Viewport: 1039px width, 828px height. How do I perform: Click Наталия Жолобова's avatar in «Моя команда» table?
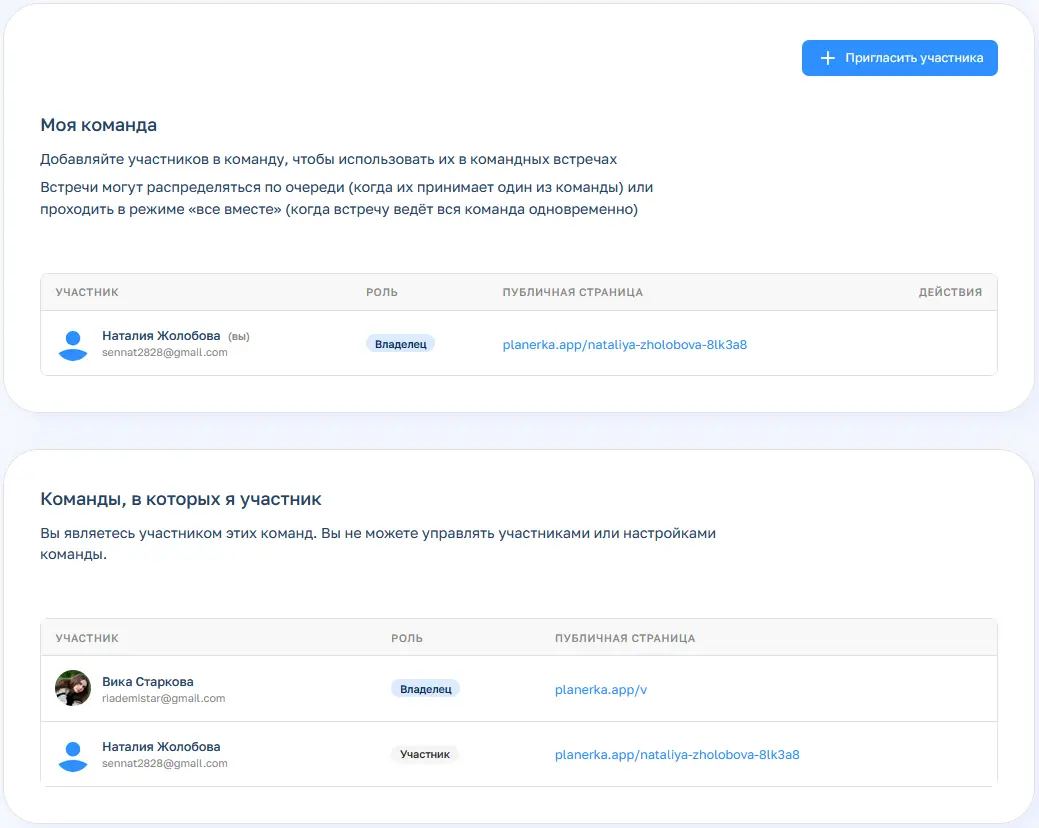pos(72,344)
